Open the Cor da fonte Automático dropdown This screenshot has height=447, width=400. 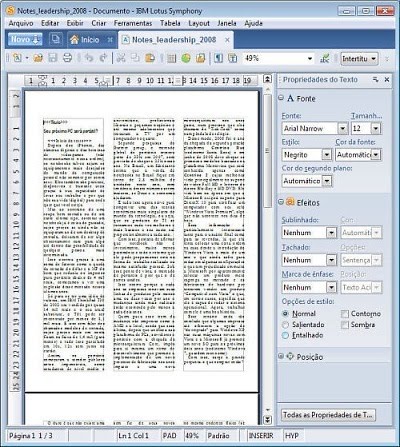pyautogui.click(x=376, y=155)
